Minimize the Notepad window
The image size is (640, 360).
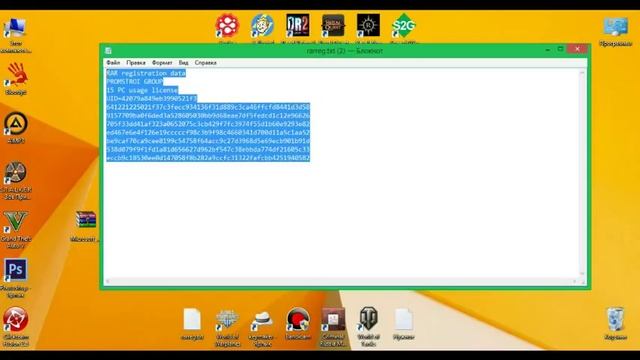[548, 49]
